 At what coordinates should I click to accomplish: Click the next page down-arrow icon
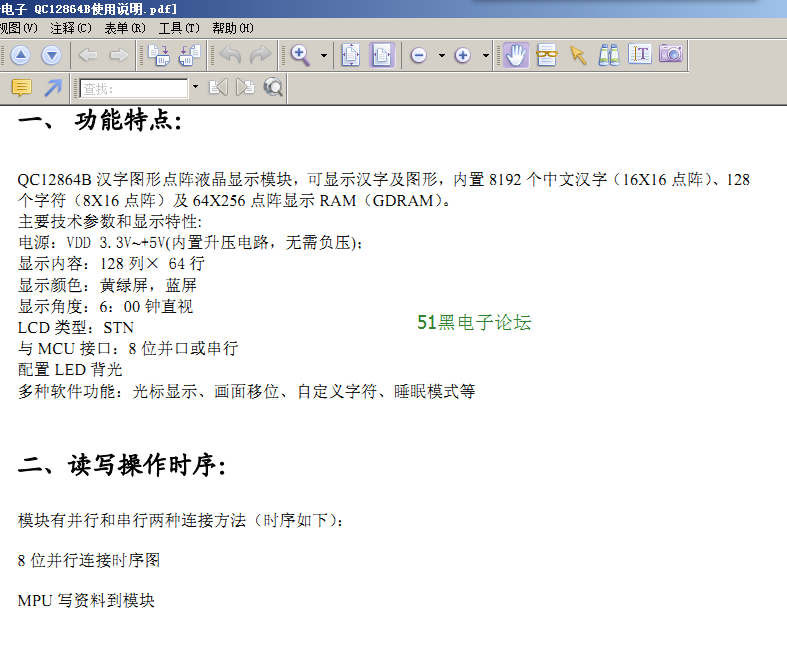(51, 56)
